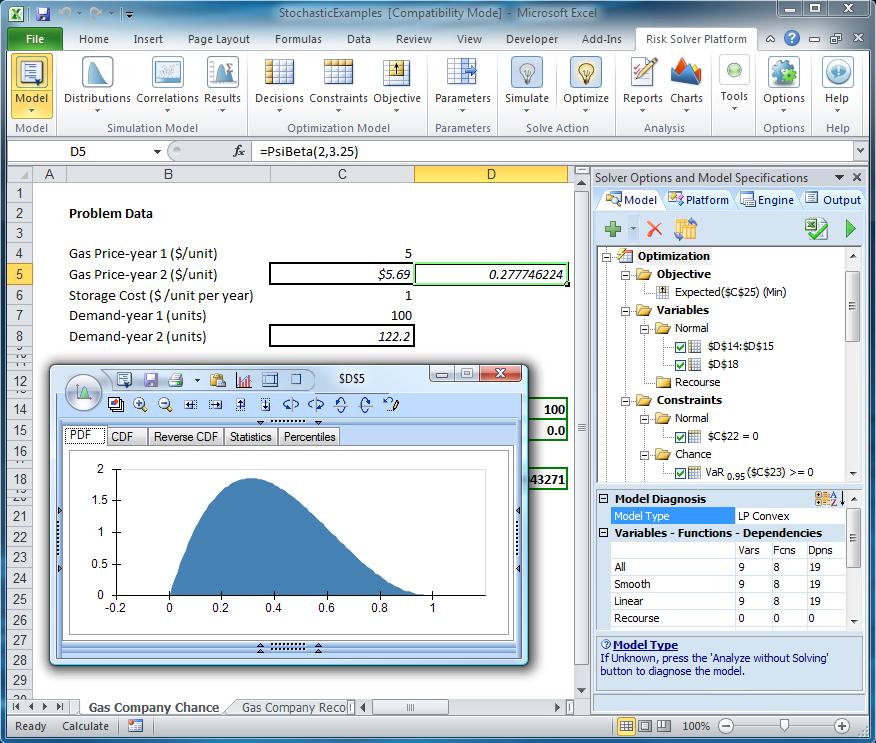Uncheck the $D$14:$D$15 variable checkbox
This screenshot has height=743, width=876.
tap(681, 347)
